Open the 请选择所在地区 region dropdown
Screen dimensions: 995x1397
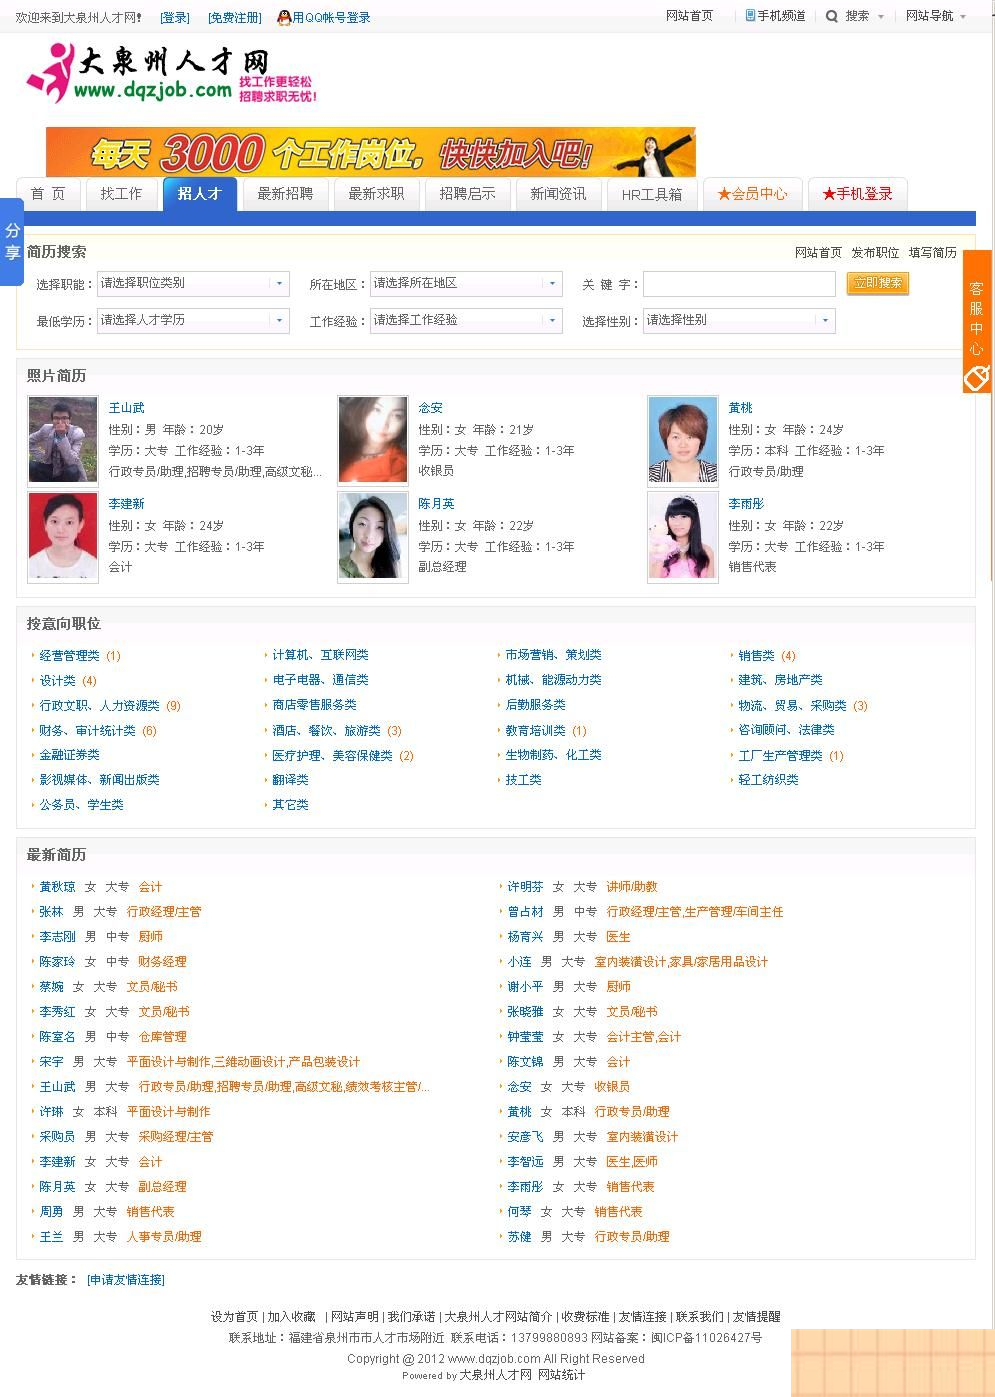point(465,284)
